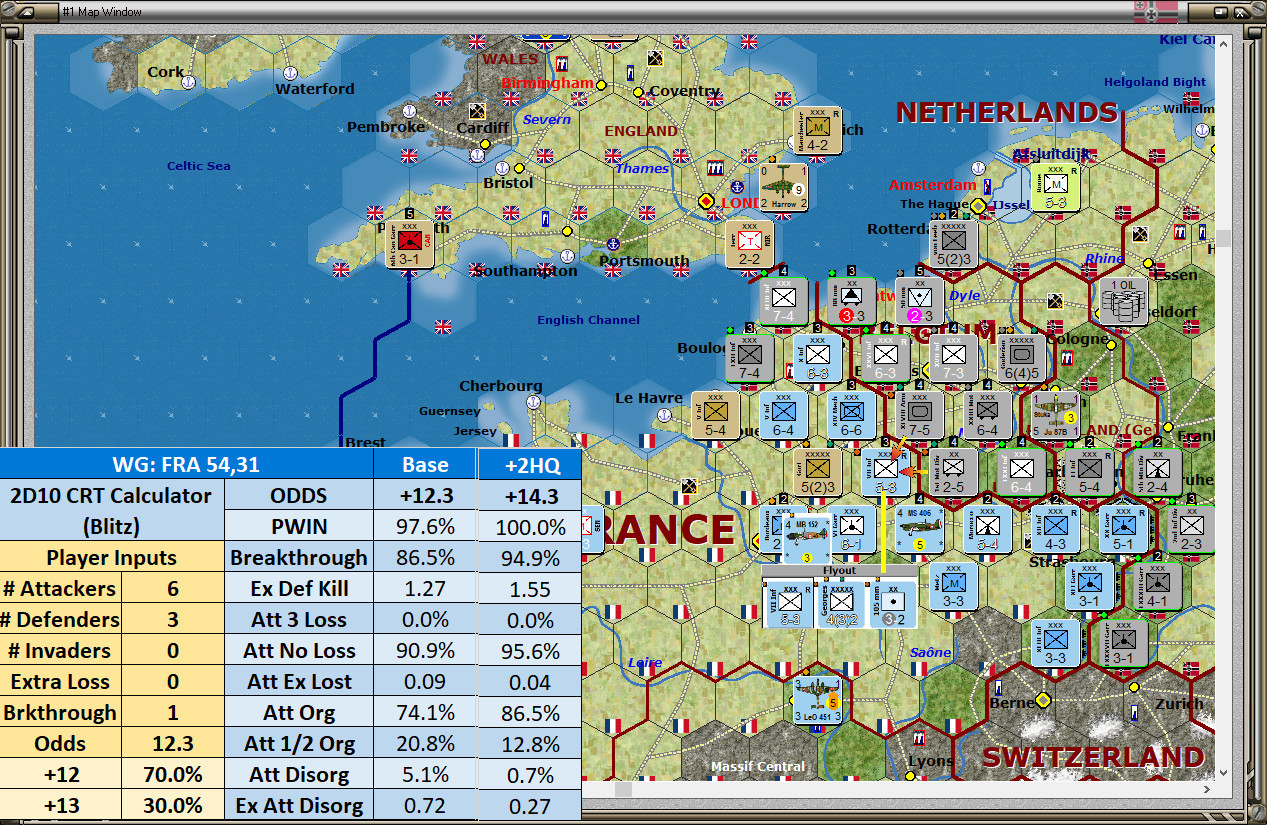Screen dimensions: 1267x825
Task: Select the German 2-4 division counter
Action: [1157, 472]
